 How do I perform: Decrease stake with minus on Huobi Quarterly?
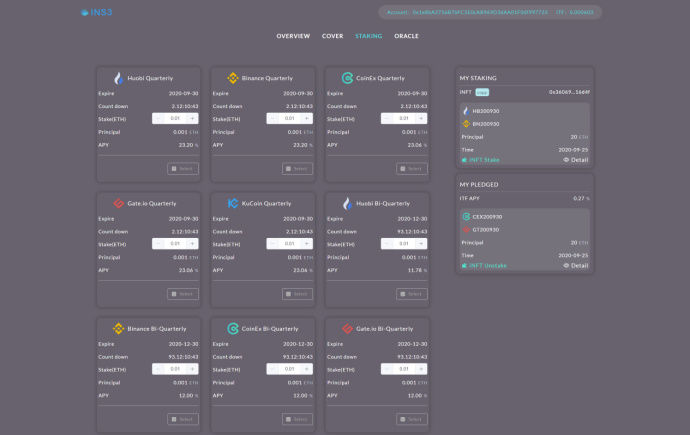click(158, 118)
